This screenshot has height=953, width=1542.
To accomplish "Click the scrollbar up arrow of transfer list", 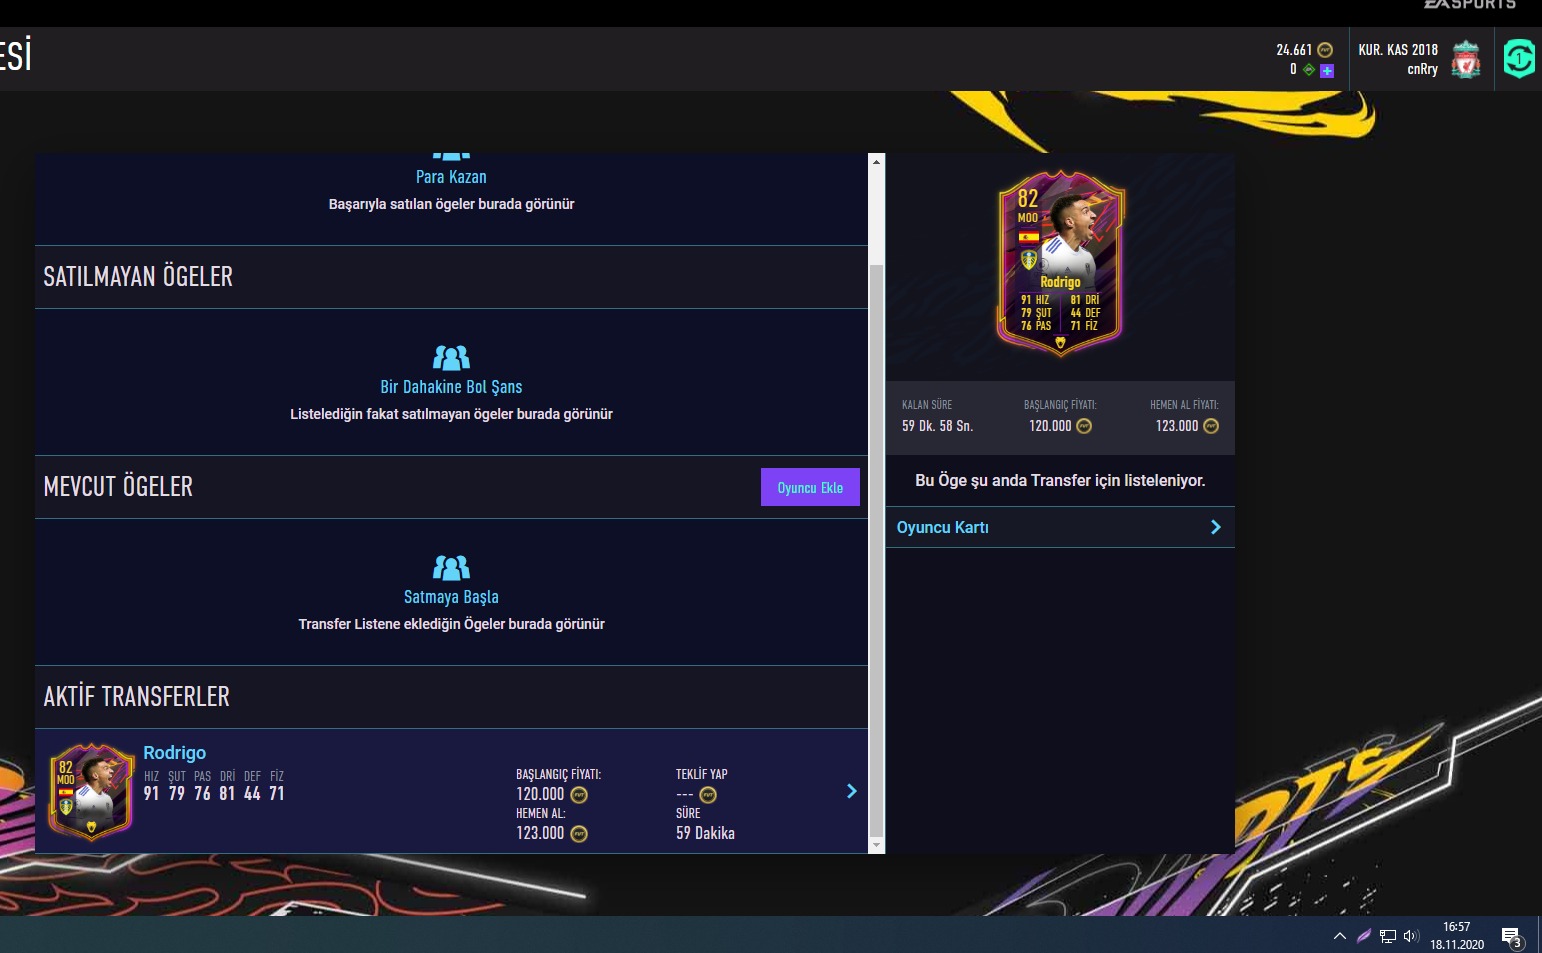I will click(x=877, y=161).
